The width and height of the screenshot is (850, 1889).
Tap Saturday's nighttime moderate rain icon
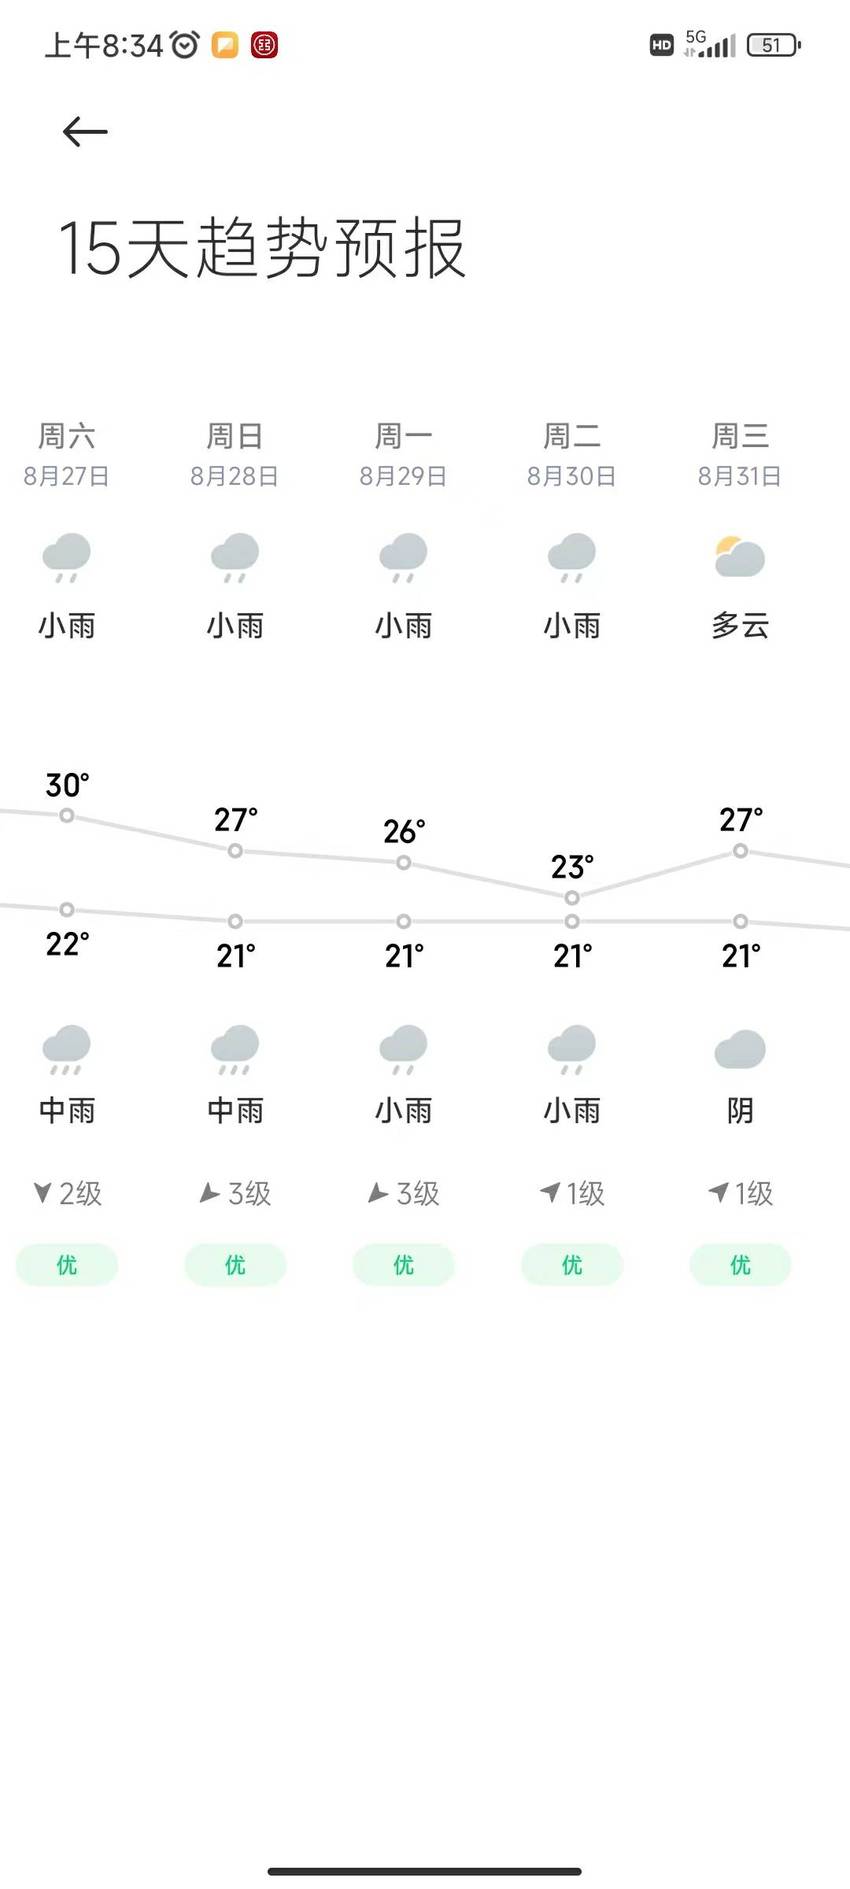click(x=67, y=1049)
